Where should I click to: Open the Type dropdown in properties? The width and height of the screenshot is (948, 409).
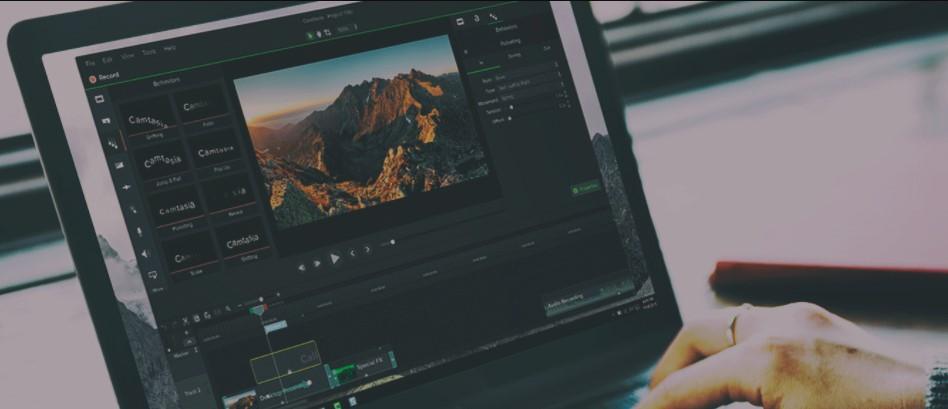point(530,83)
